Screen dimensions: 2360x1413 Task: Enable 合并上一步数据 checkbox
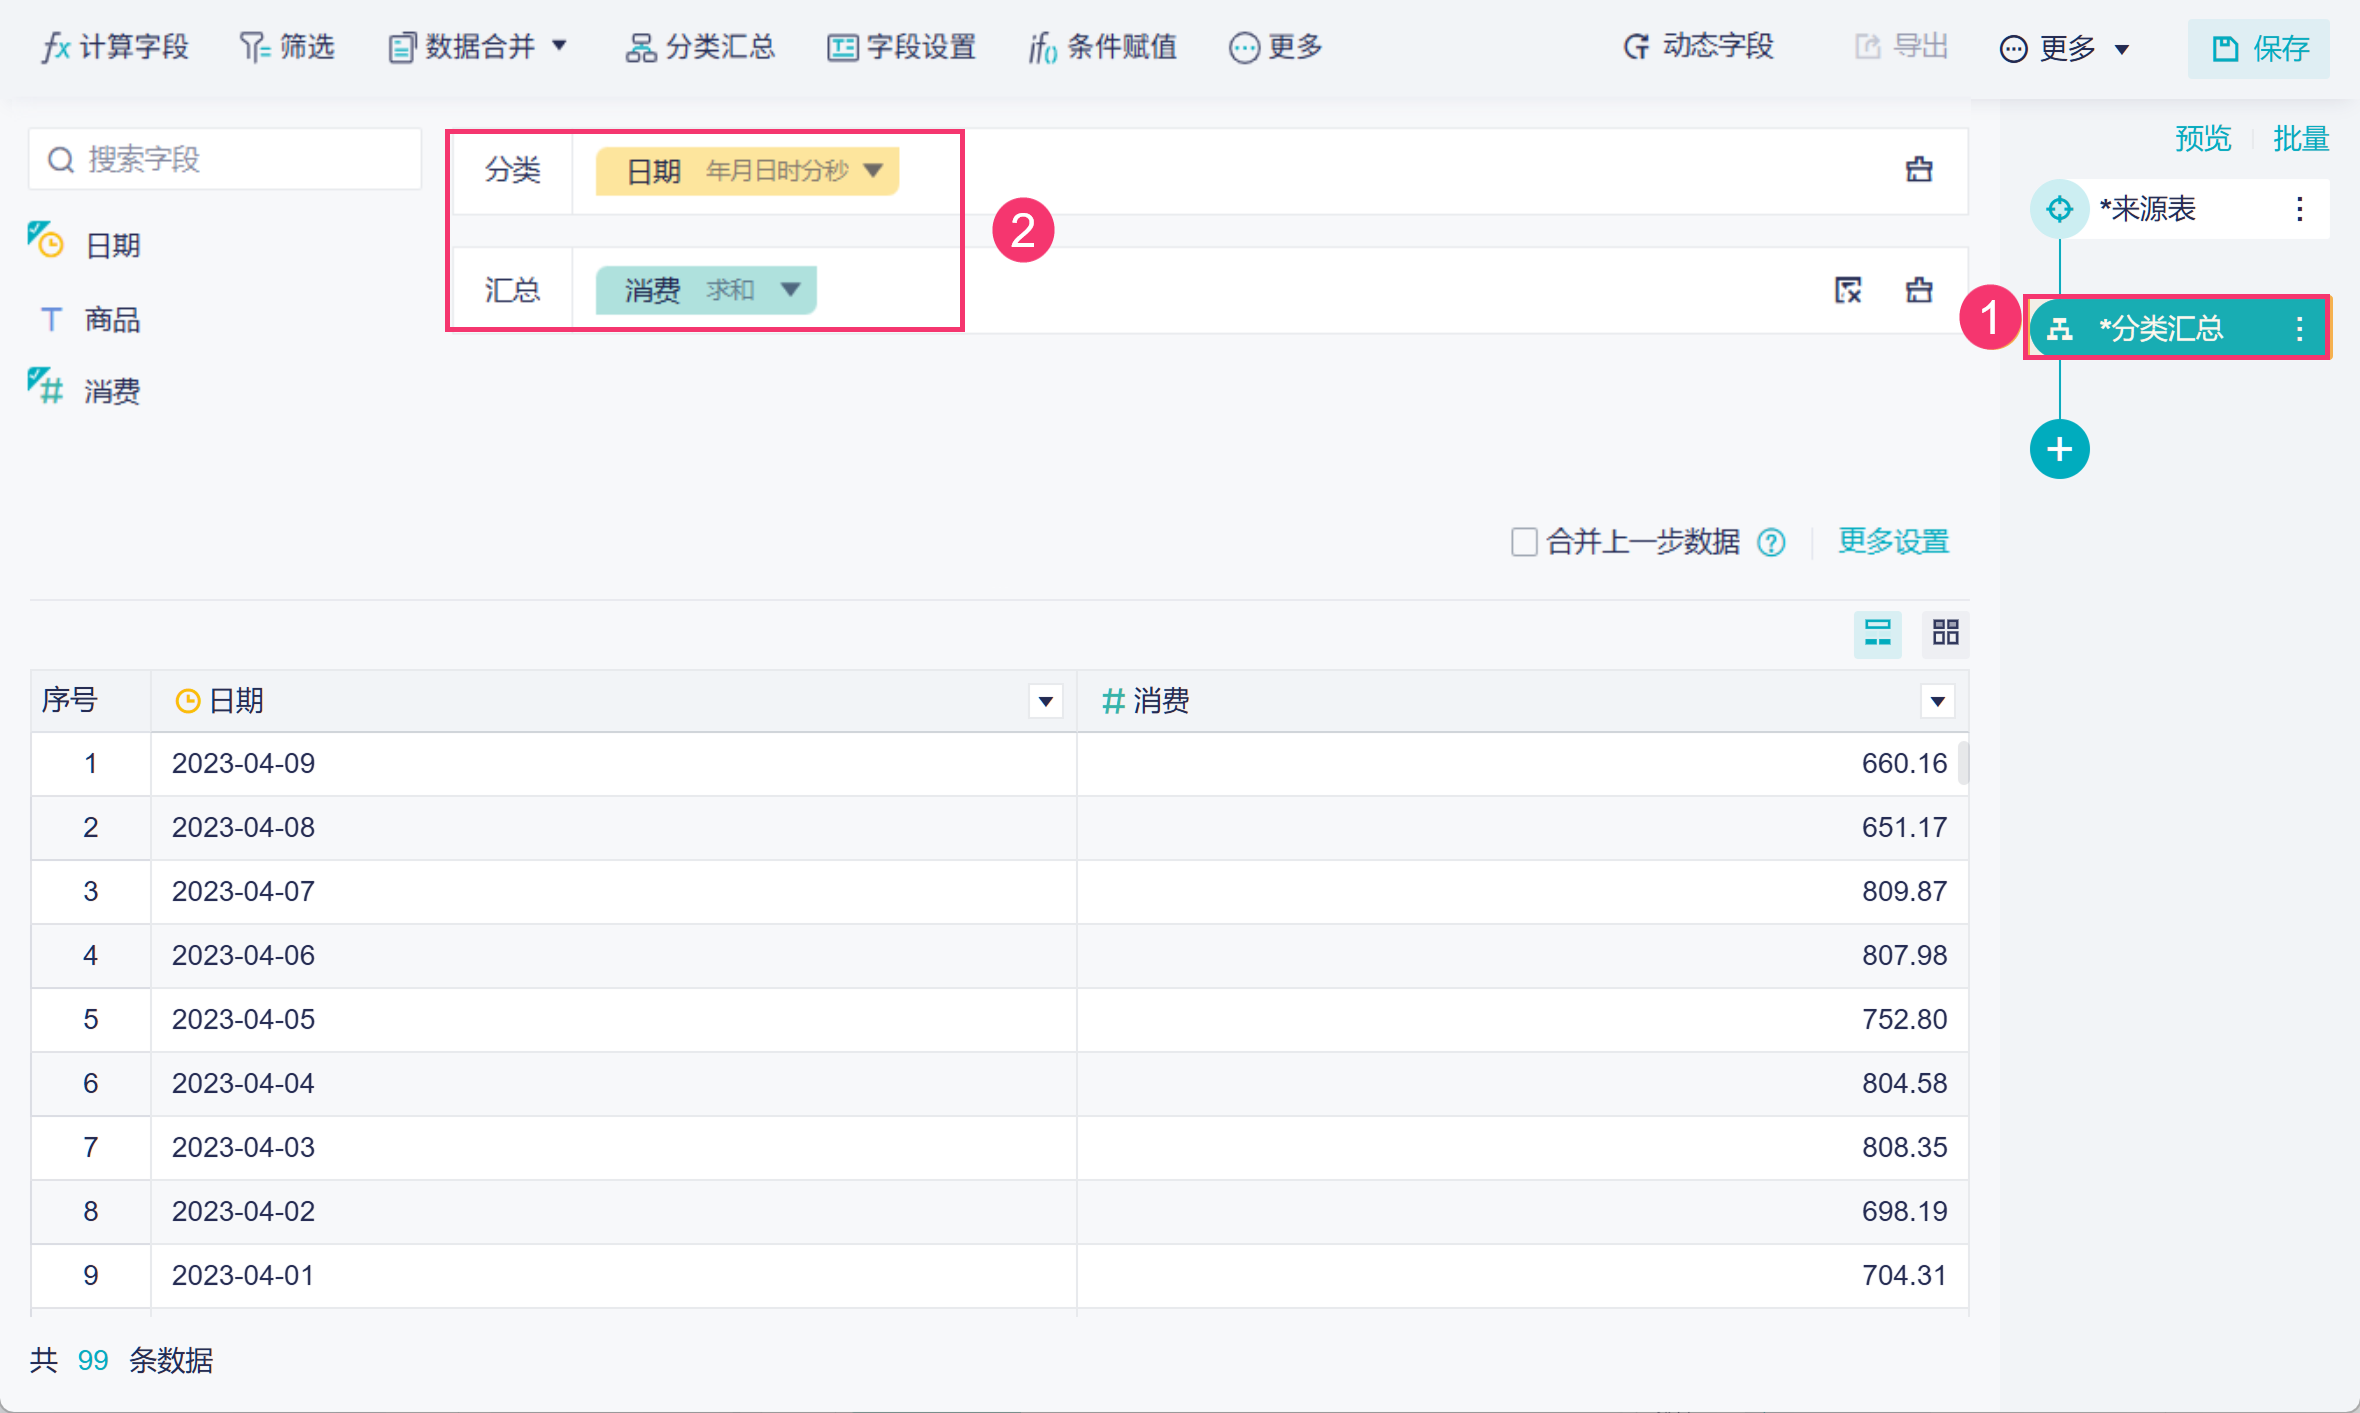coord(1523,542)
